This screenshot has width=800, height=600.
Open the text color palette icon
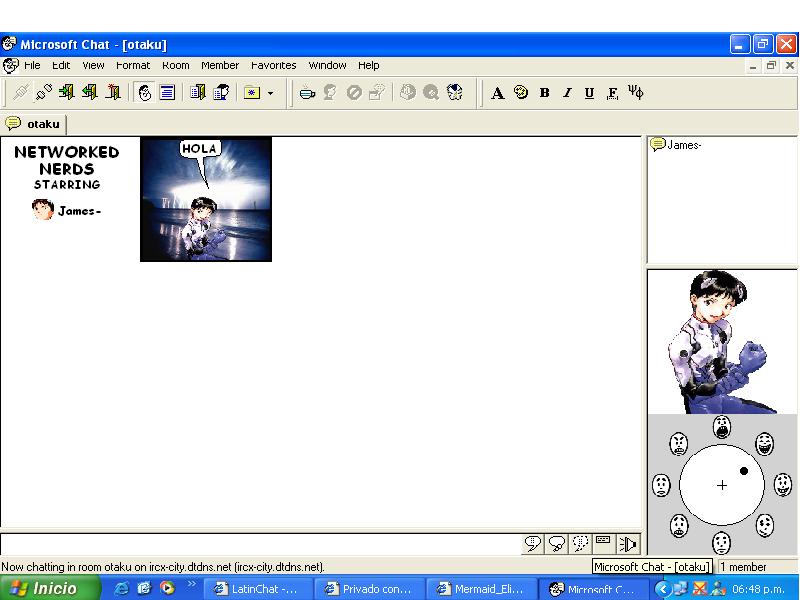(521, 92)
